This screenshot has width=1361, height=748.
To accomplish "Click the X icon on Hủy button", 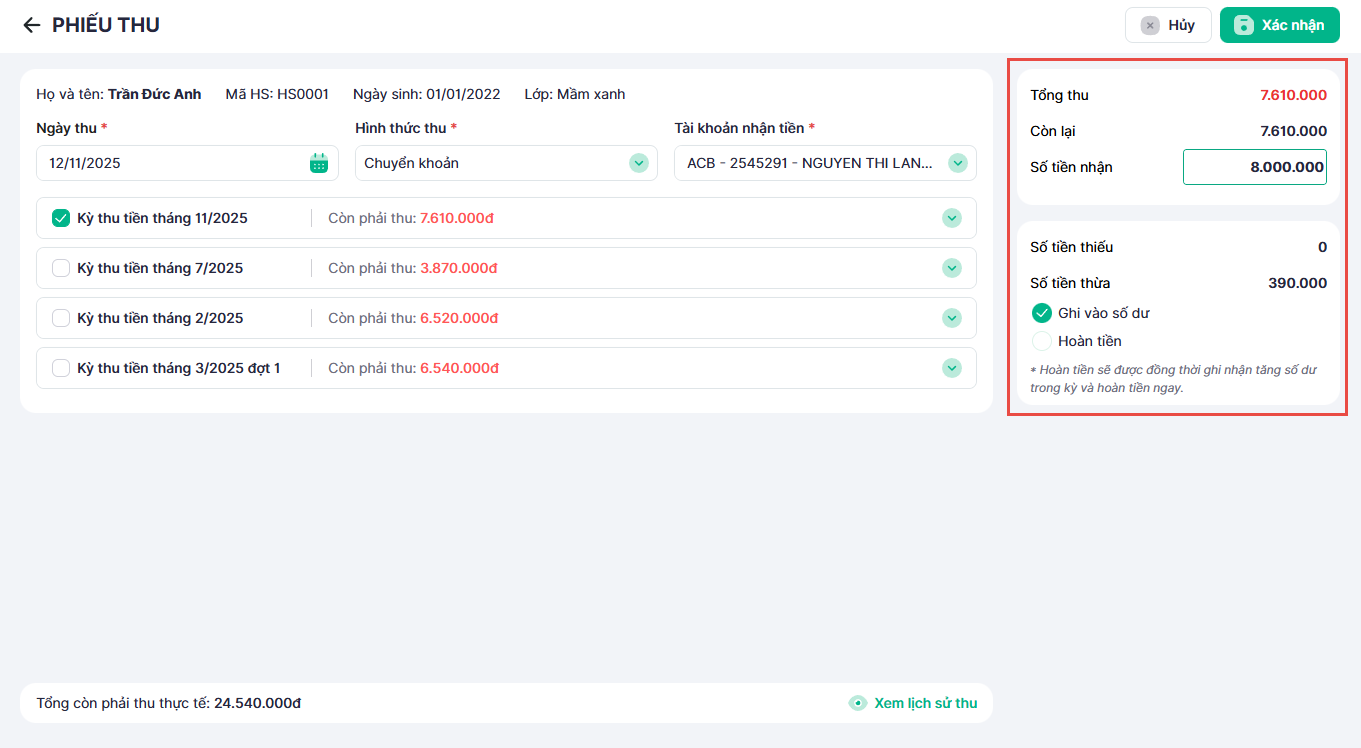I will tap(1150, 25).
